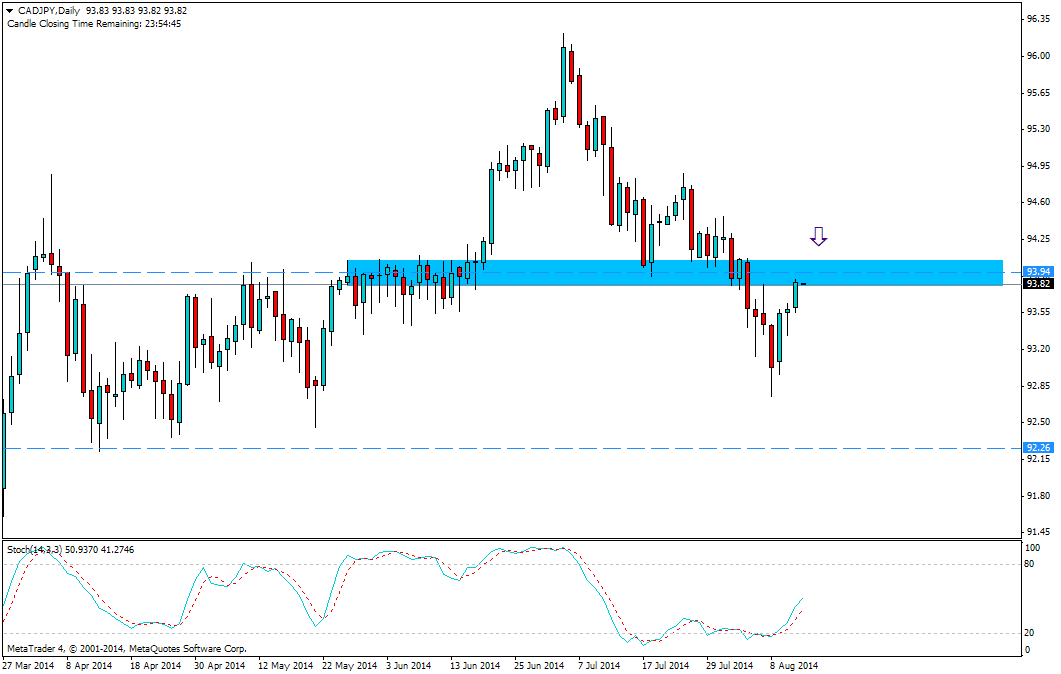Click the black 93.82 current price tag

tap(1038, 284)
